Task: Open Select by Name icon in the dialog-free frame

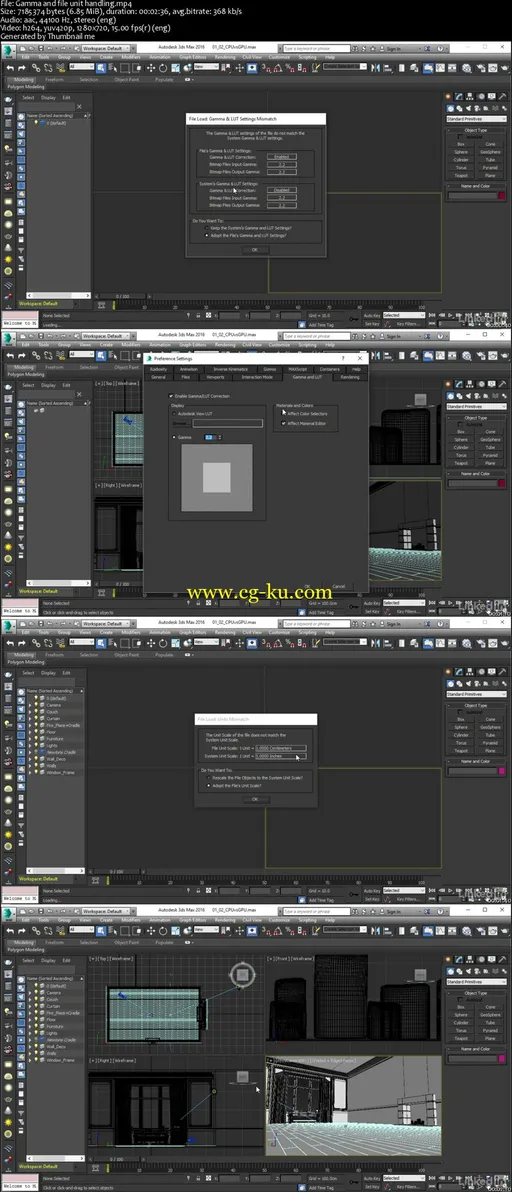Action: 111,930
